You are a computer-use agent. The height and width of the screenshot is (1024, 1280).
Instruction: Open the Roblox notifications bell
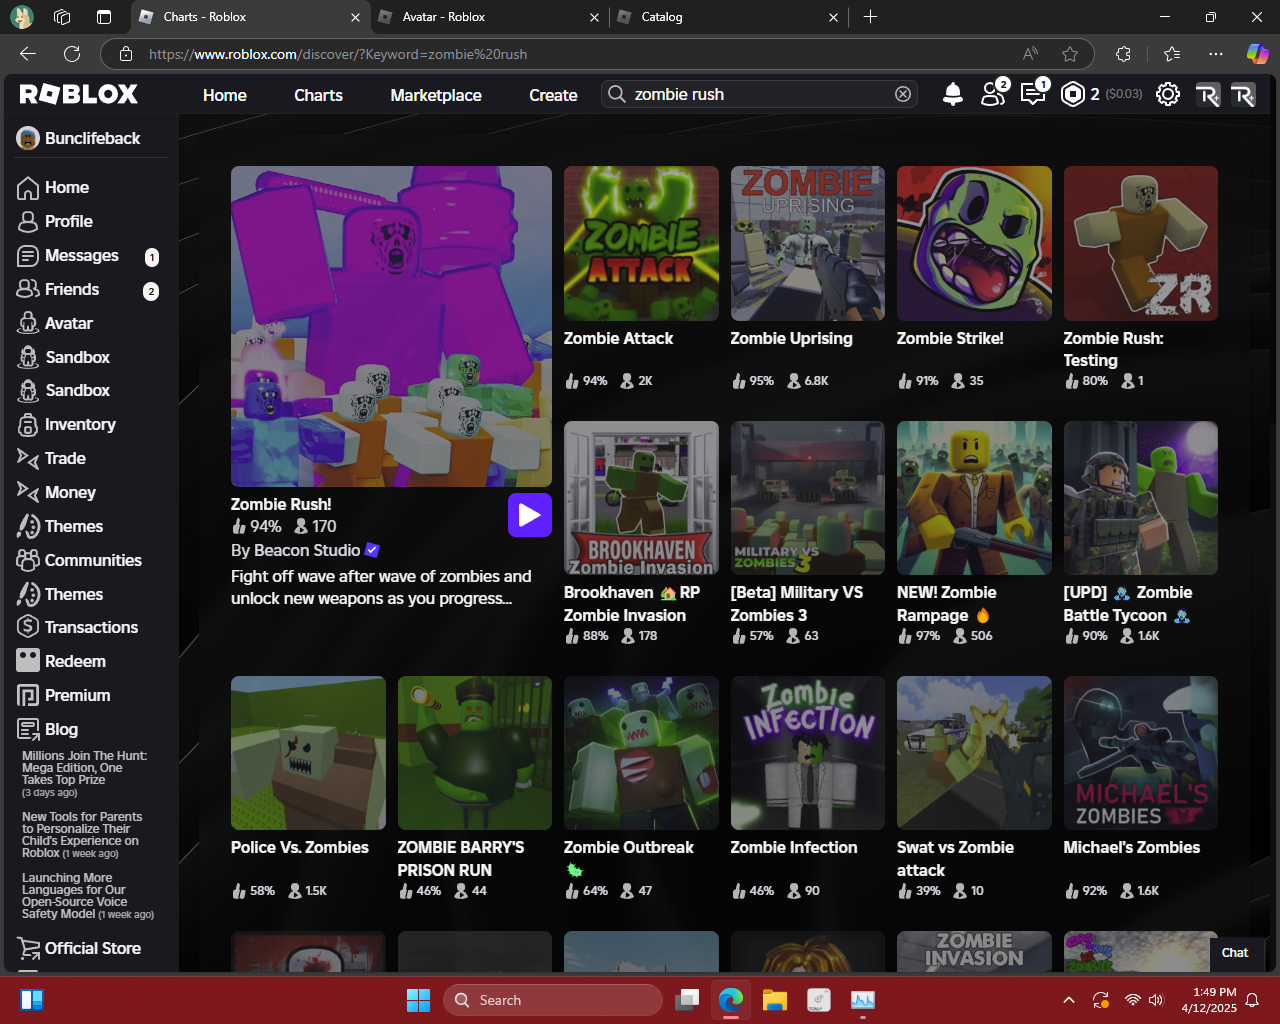[953, 94]
